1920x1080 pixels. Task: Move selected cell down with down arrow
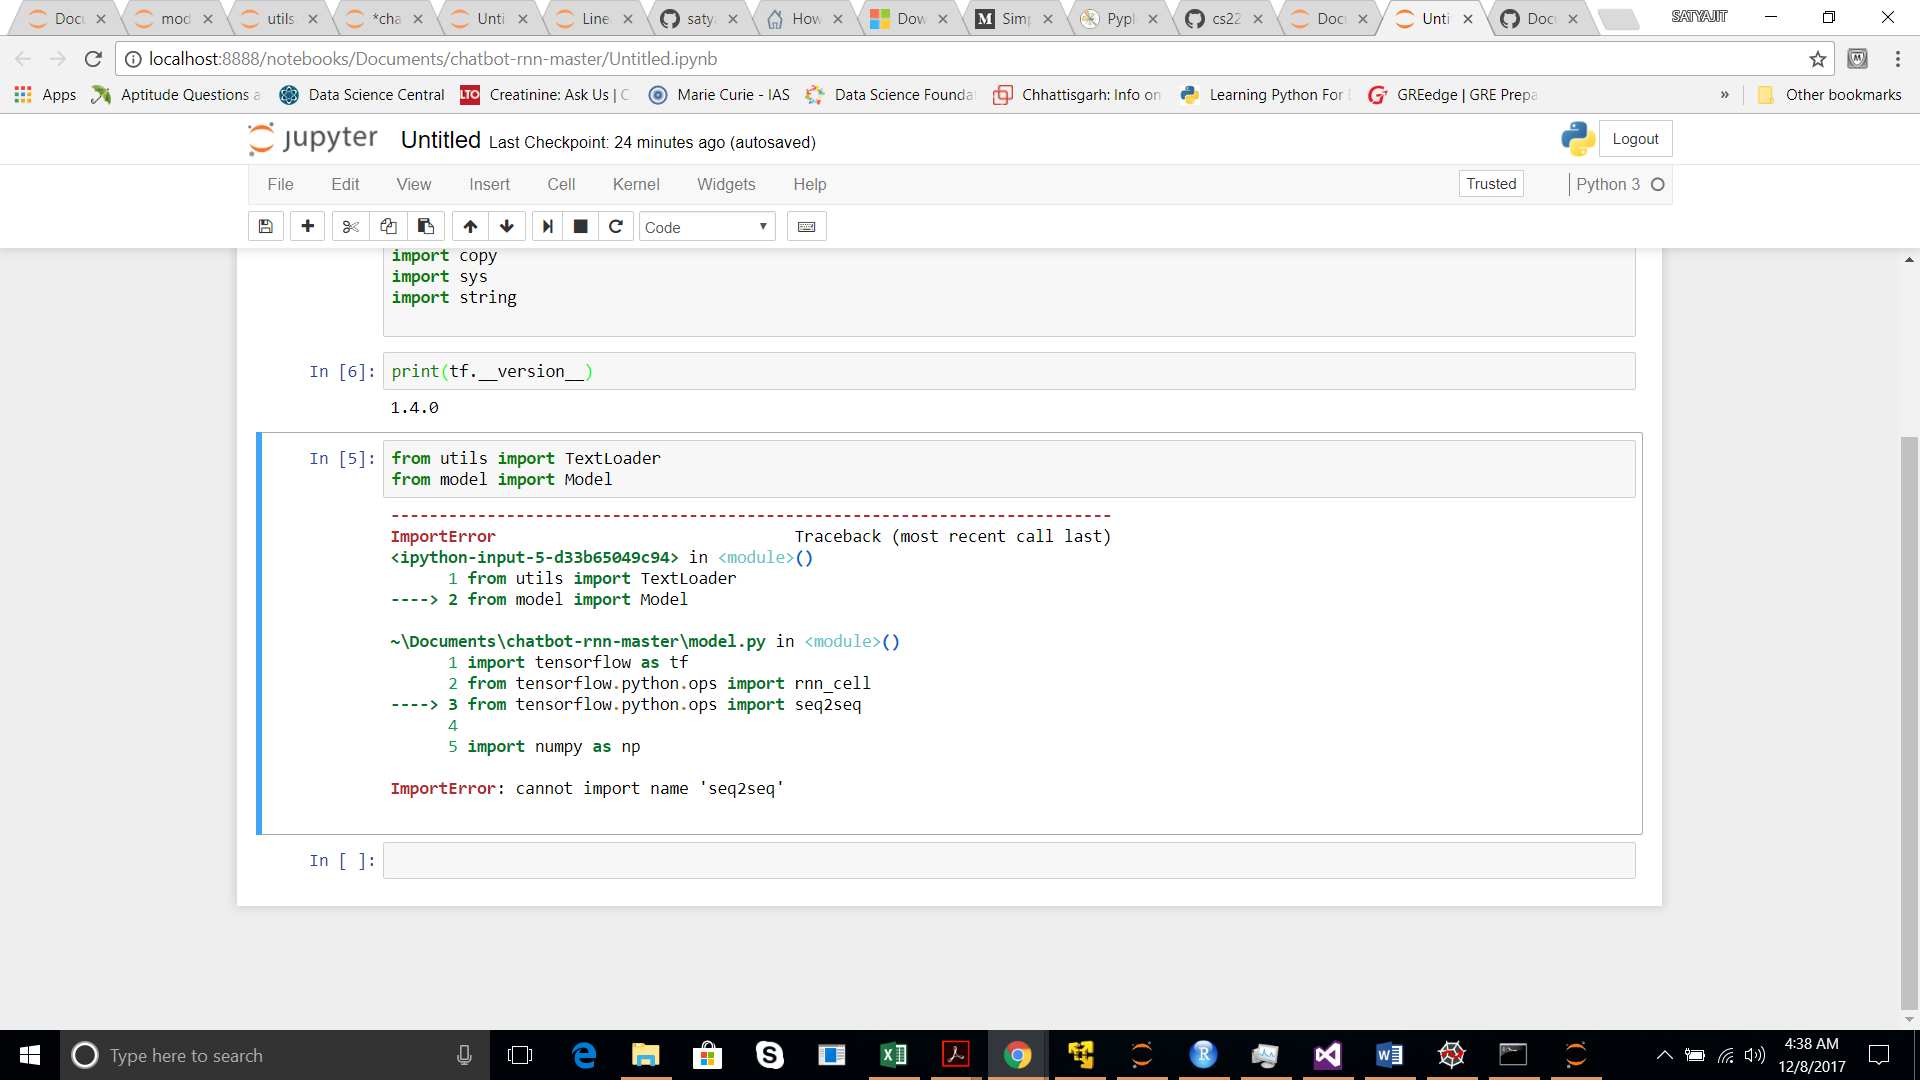click(507, 226)
